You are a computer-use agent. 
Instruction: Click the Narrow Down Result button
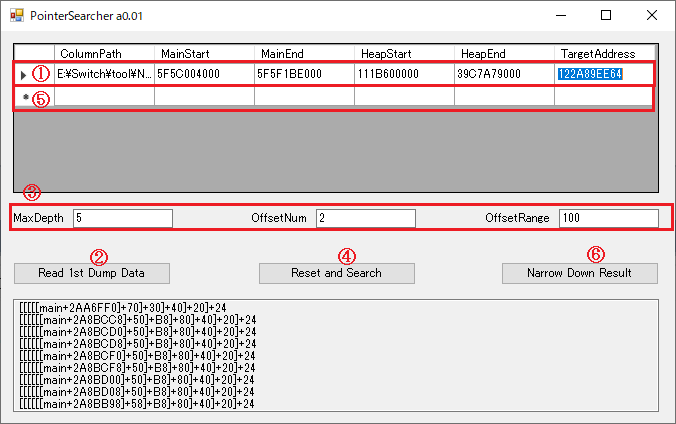[x=580, y=273]
